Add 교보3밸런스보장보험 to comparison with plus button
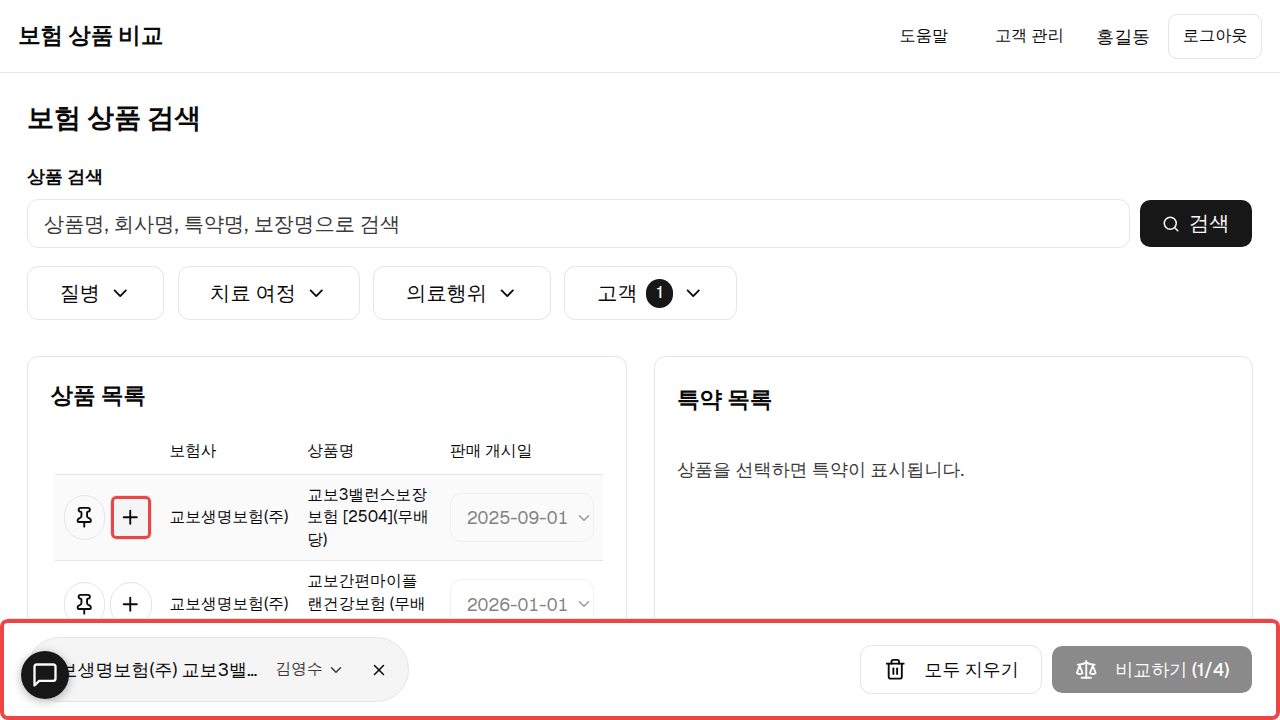 [x=131, y=517]
